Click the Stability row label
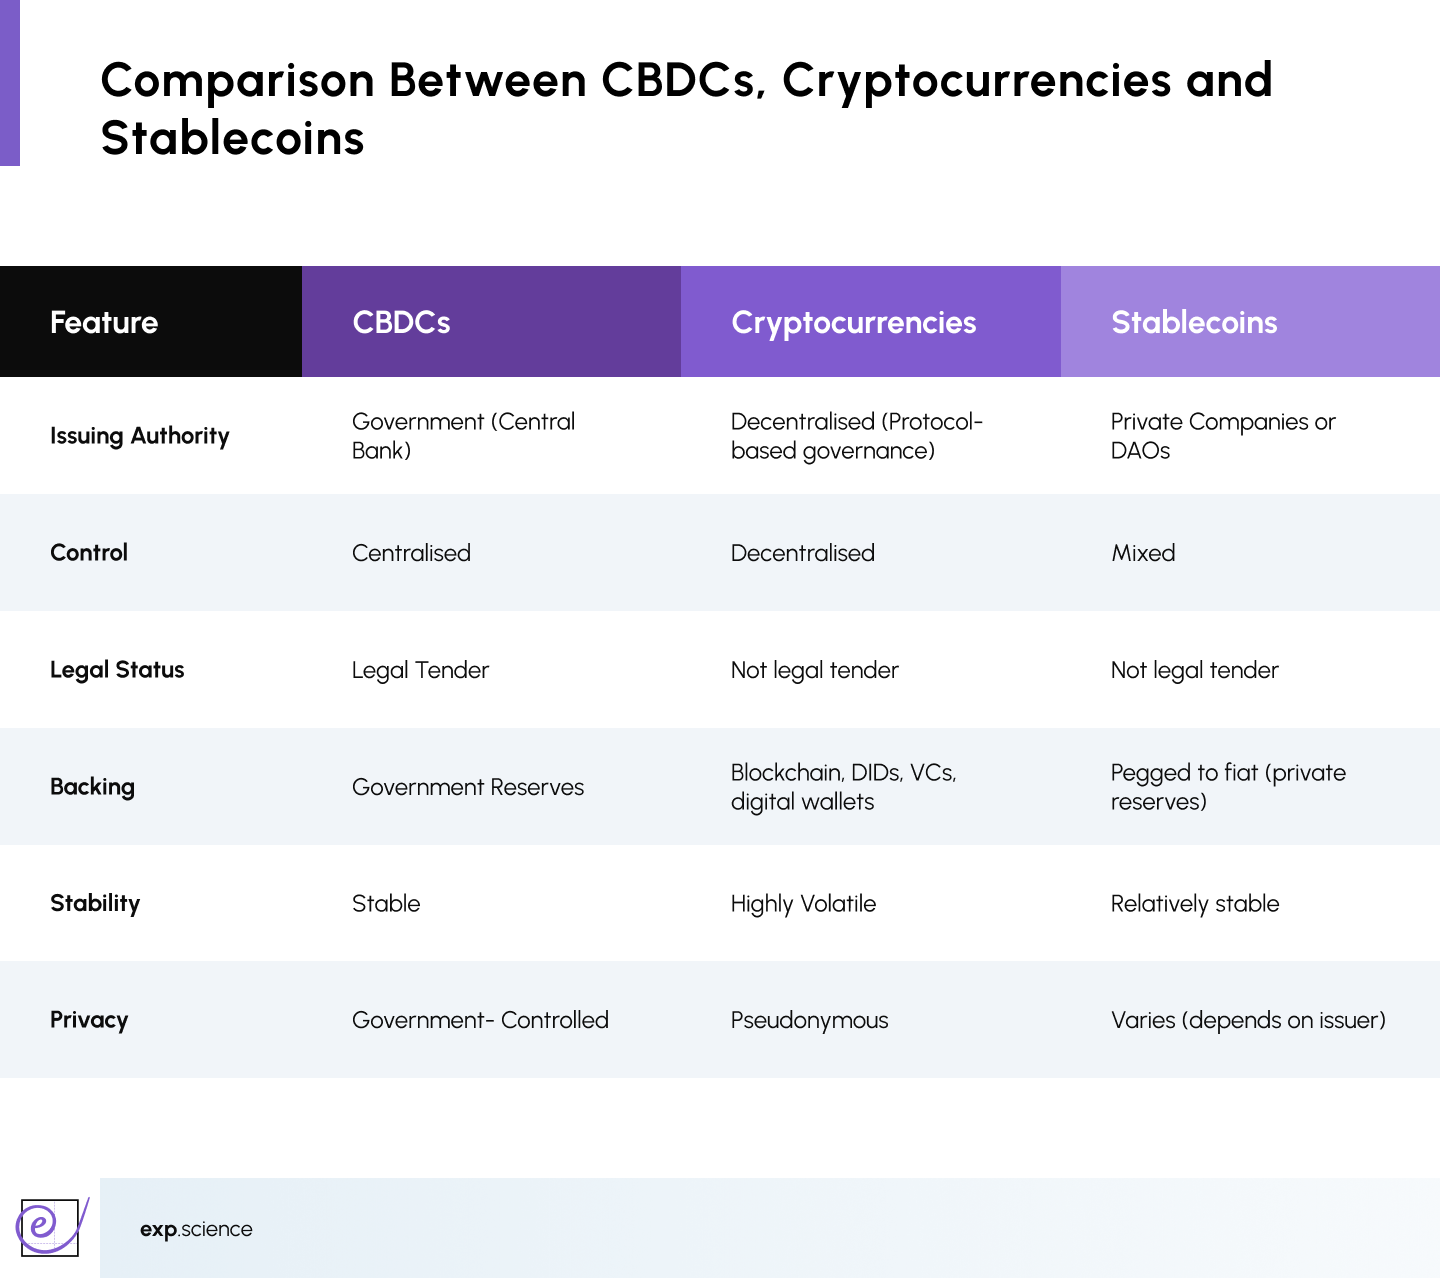The height and width of the screenshot is (1278, 1440). pos(95,903)
